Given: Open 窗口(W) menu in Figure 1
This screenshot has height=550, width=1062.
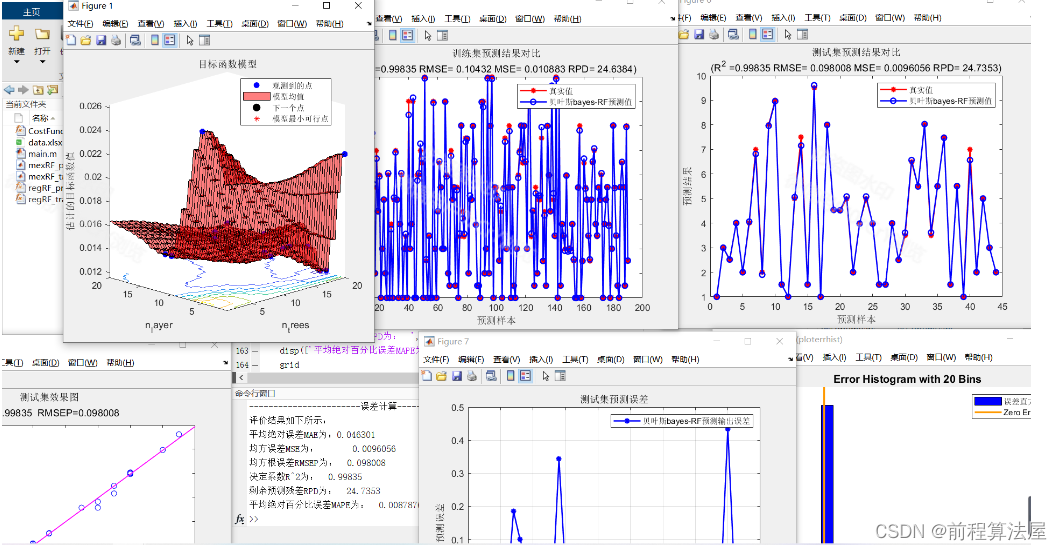Looking at the screenshot, I should [x=292, y=24].
